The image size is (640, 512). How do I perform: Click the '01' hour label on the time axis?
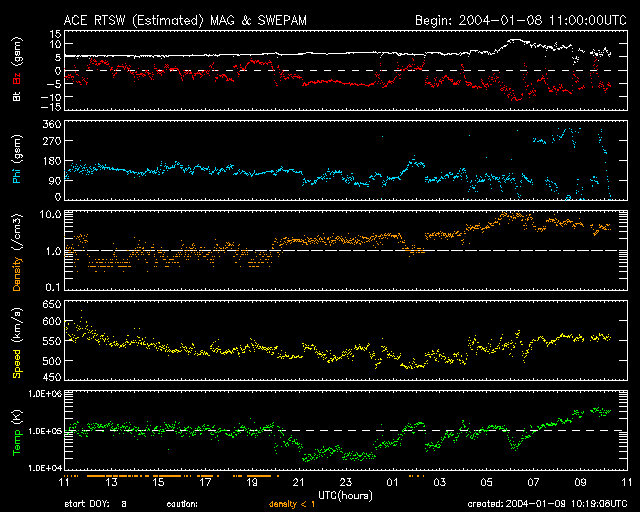(x=393, y=483)
